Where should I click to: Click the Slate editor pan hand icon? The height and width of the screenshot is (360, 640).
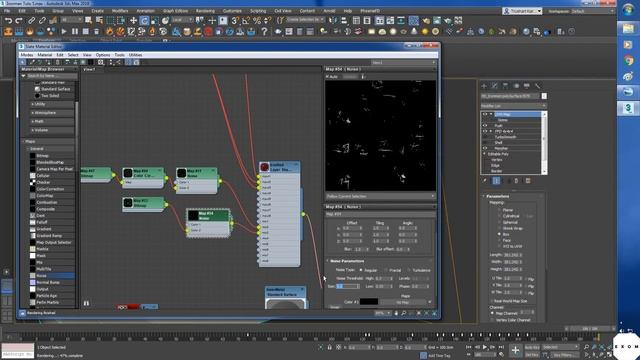point(396,313)
